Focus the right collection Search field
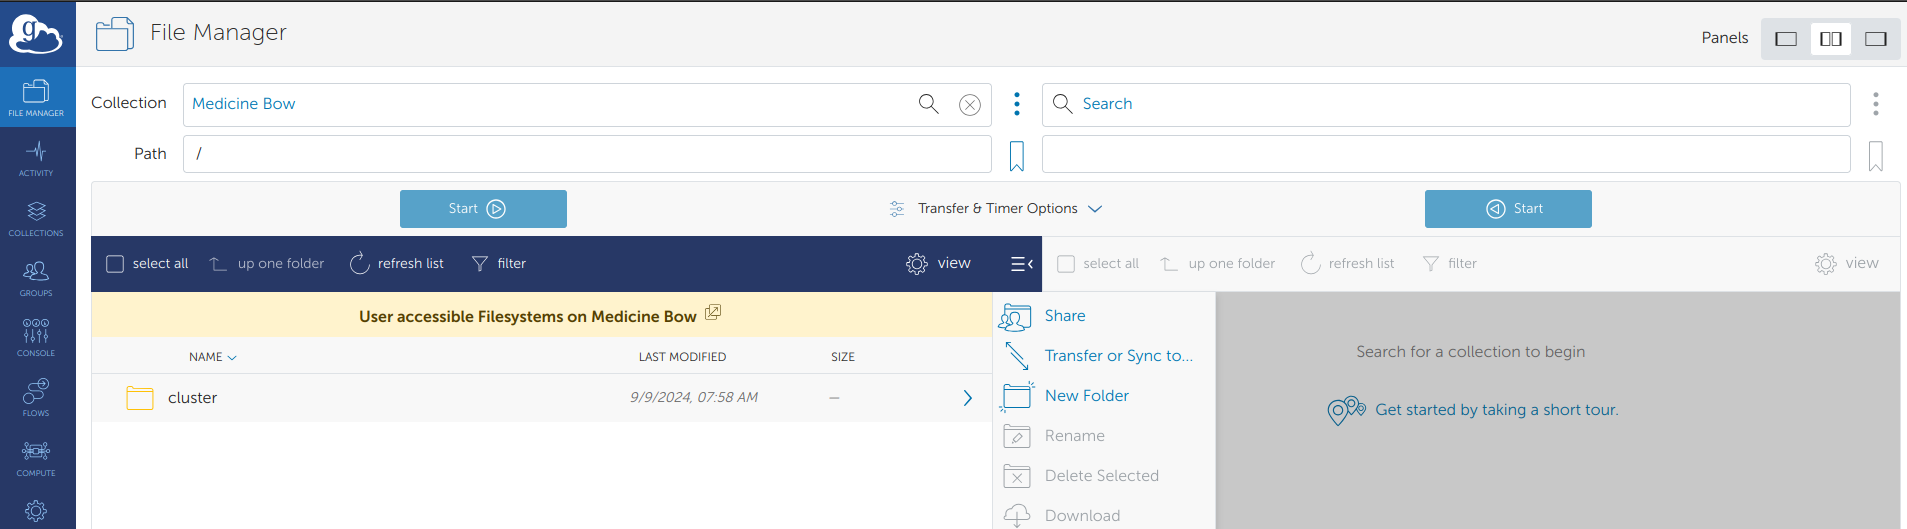 pos(1446,104)
